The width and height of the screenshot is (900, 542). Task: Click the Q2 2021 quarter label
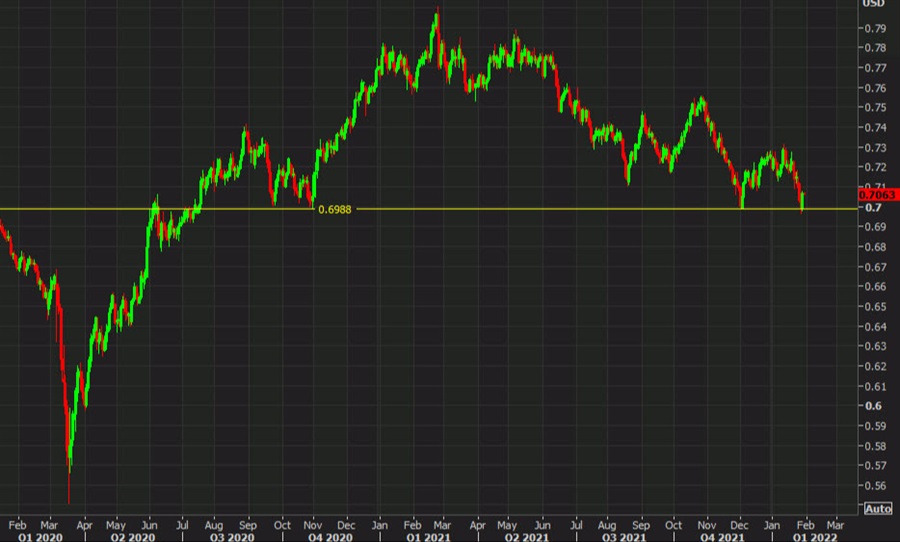coord(526,537)
